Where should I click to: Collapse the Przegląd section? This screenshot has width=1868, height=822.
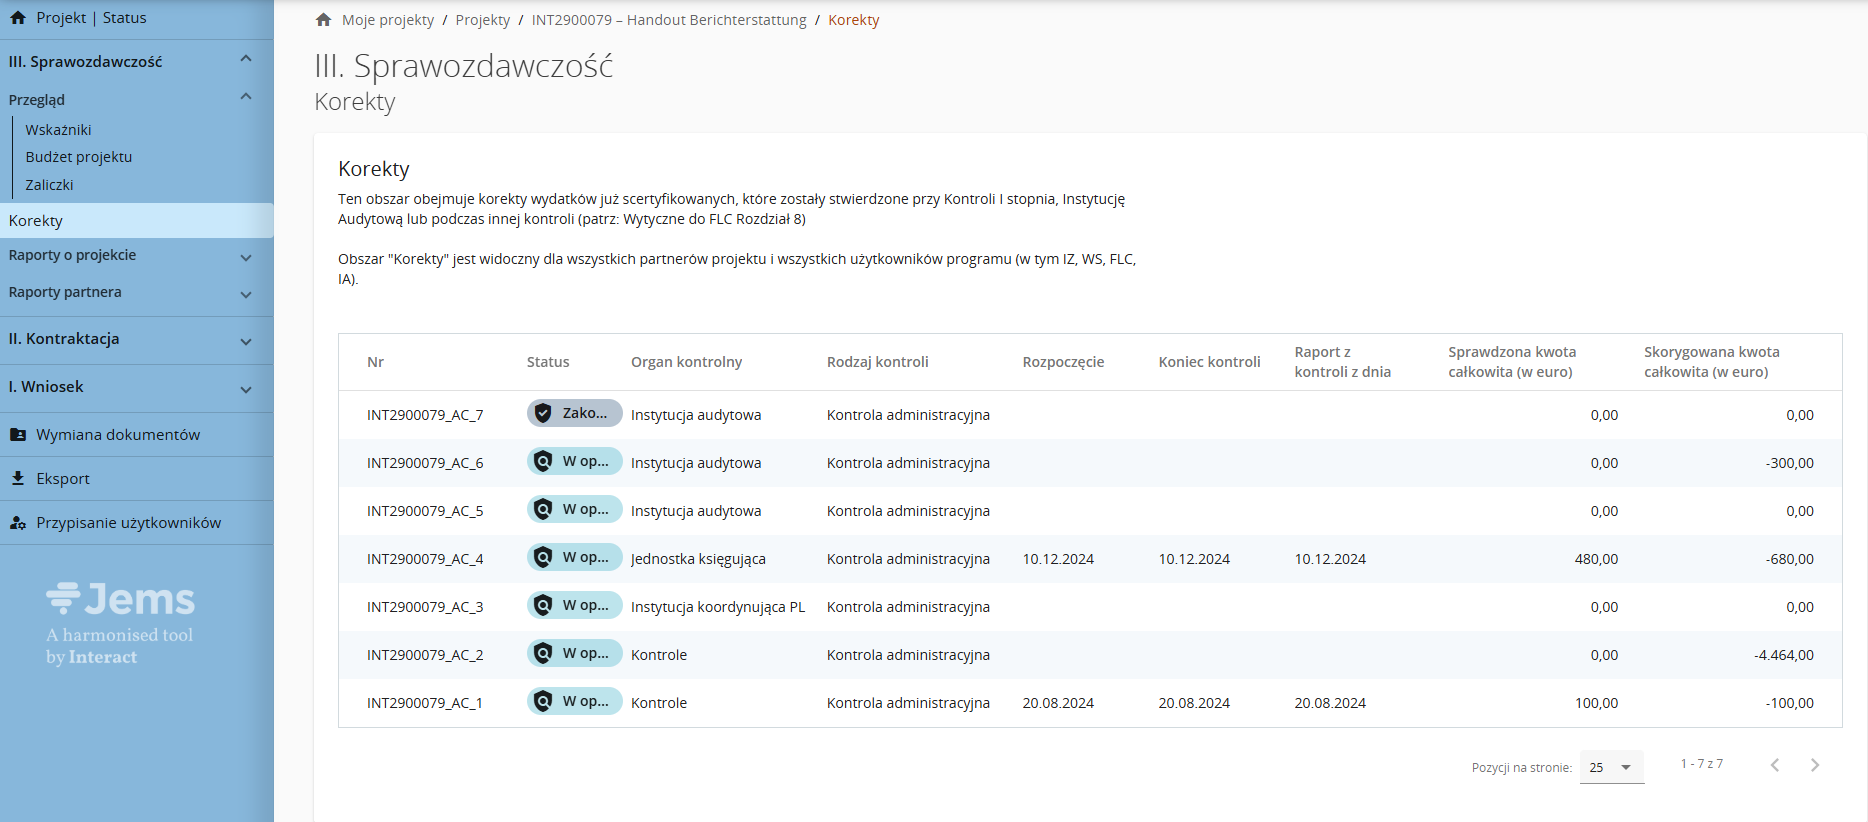(x=246, y=98)
